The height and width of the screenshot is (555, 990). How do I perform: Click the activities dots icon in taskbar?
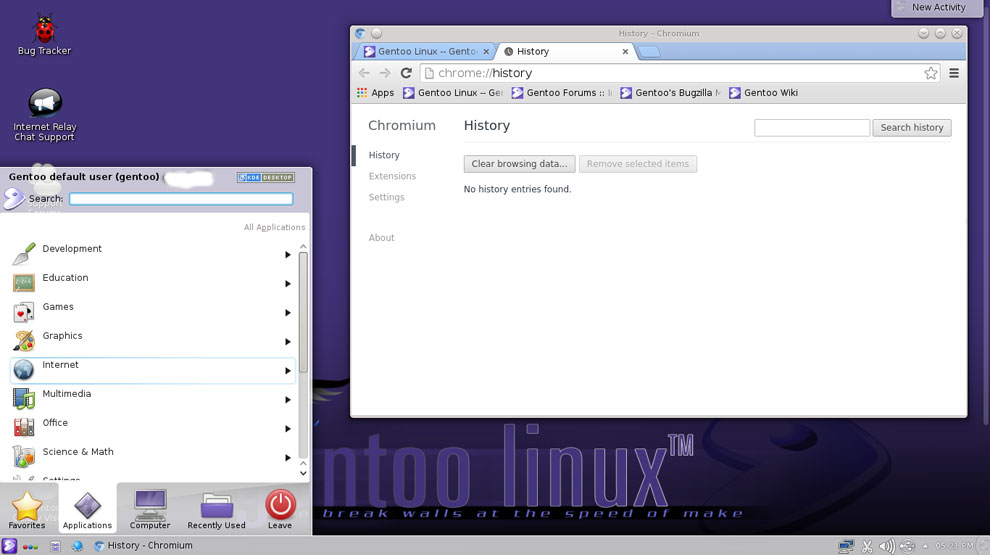point(30,546)
